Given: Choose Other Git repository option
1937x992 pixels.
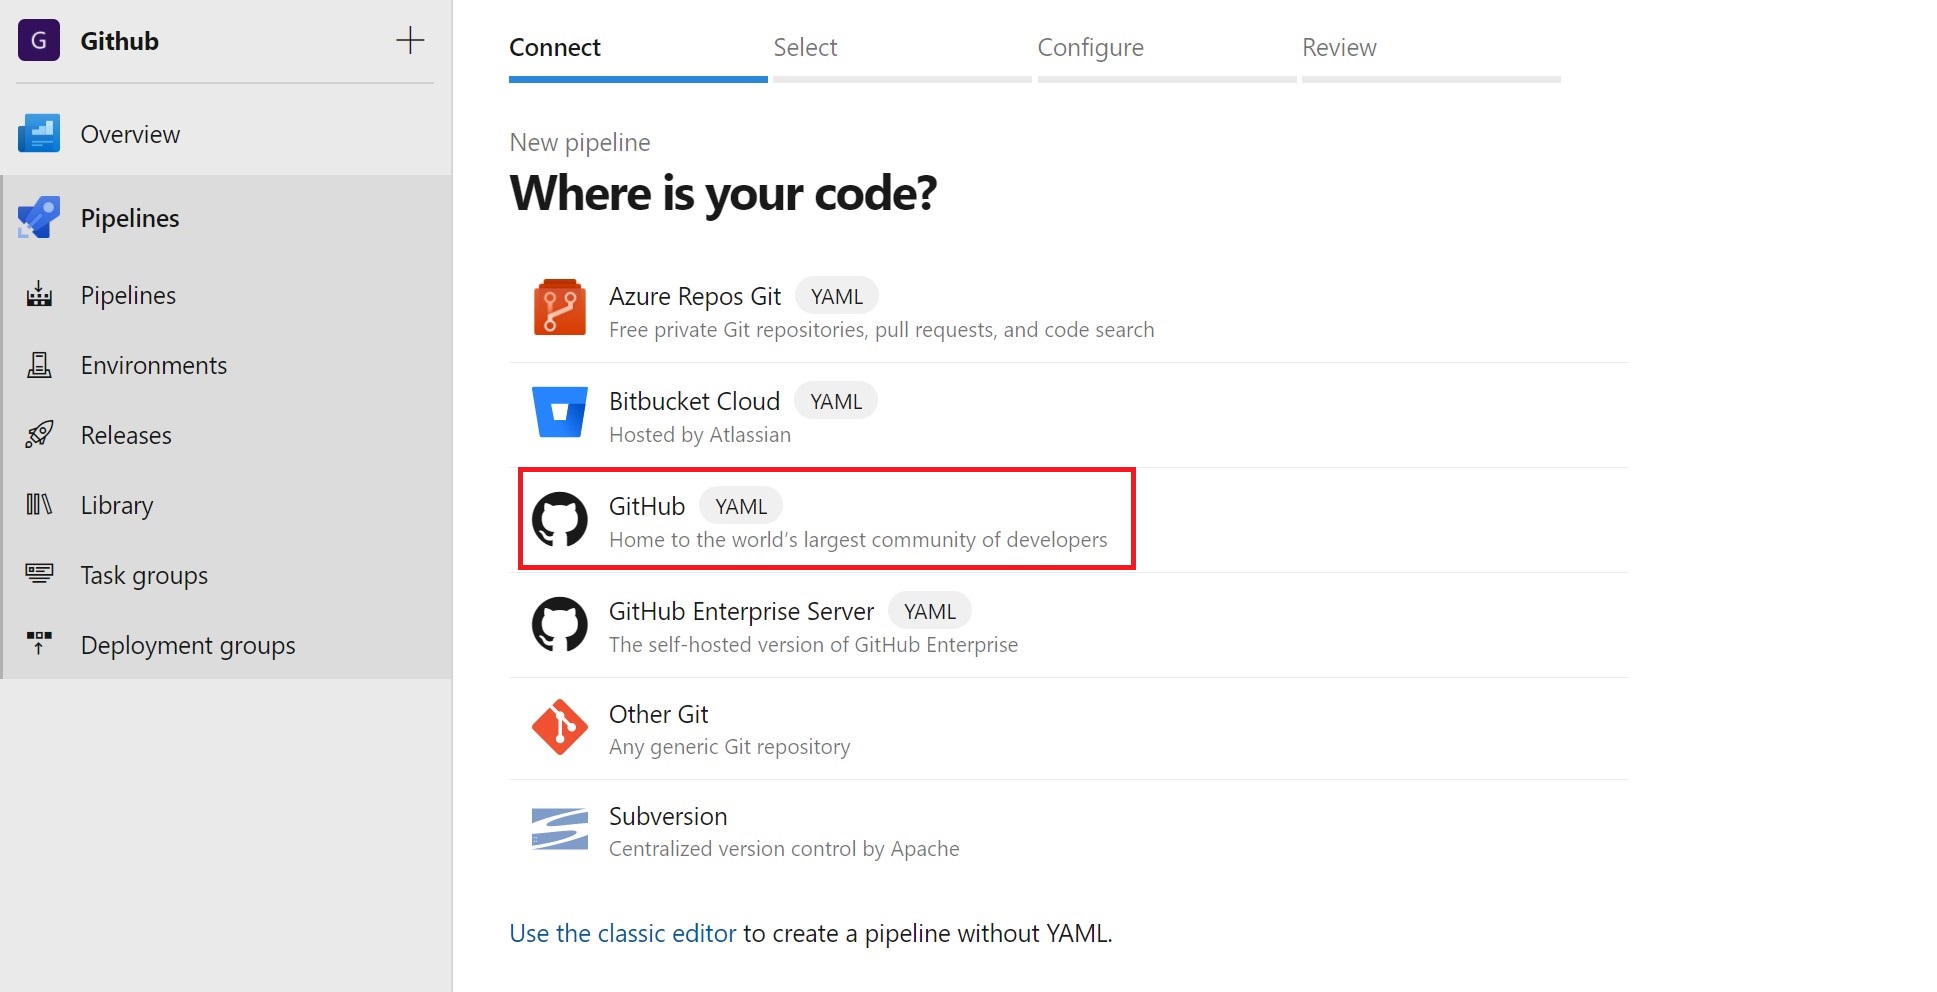Looking at the screenshot, I should point(1068,729).
